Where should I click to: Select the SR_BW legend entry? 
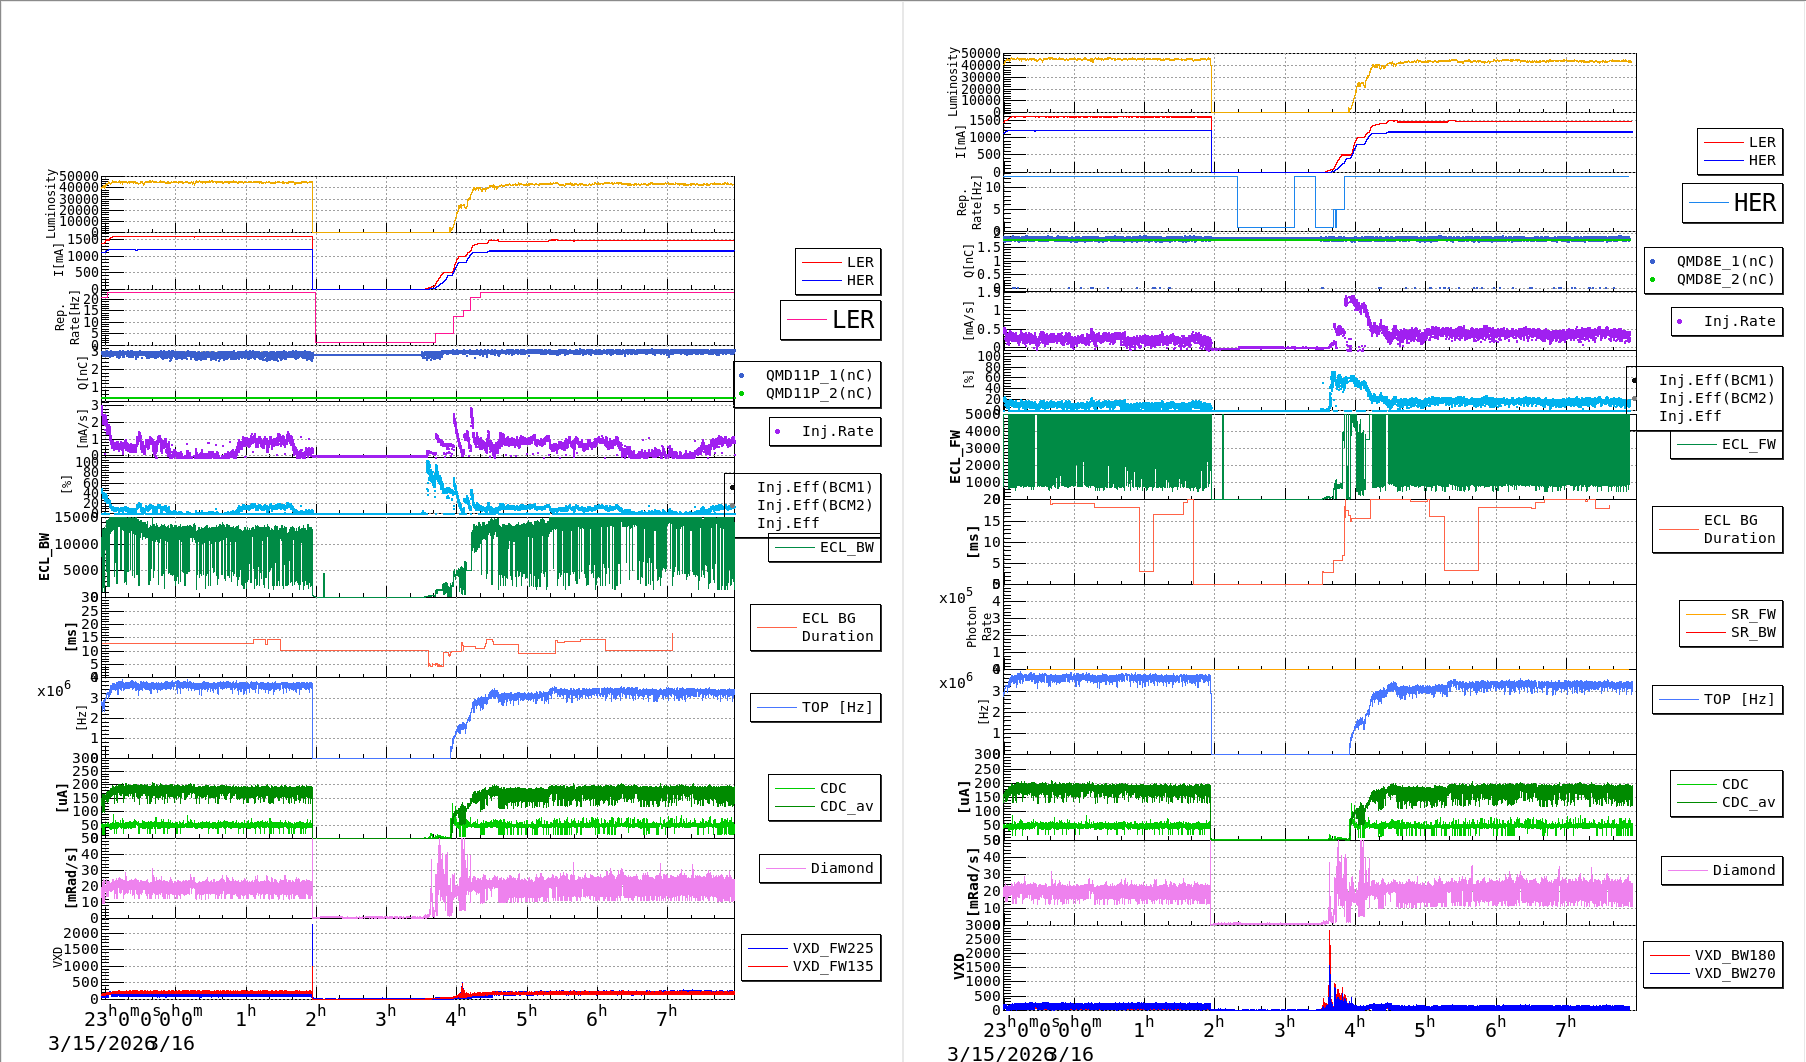click(x=1731, y=633)
